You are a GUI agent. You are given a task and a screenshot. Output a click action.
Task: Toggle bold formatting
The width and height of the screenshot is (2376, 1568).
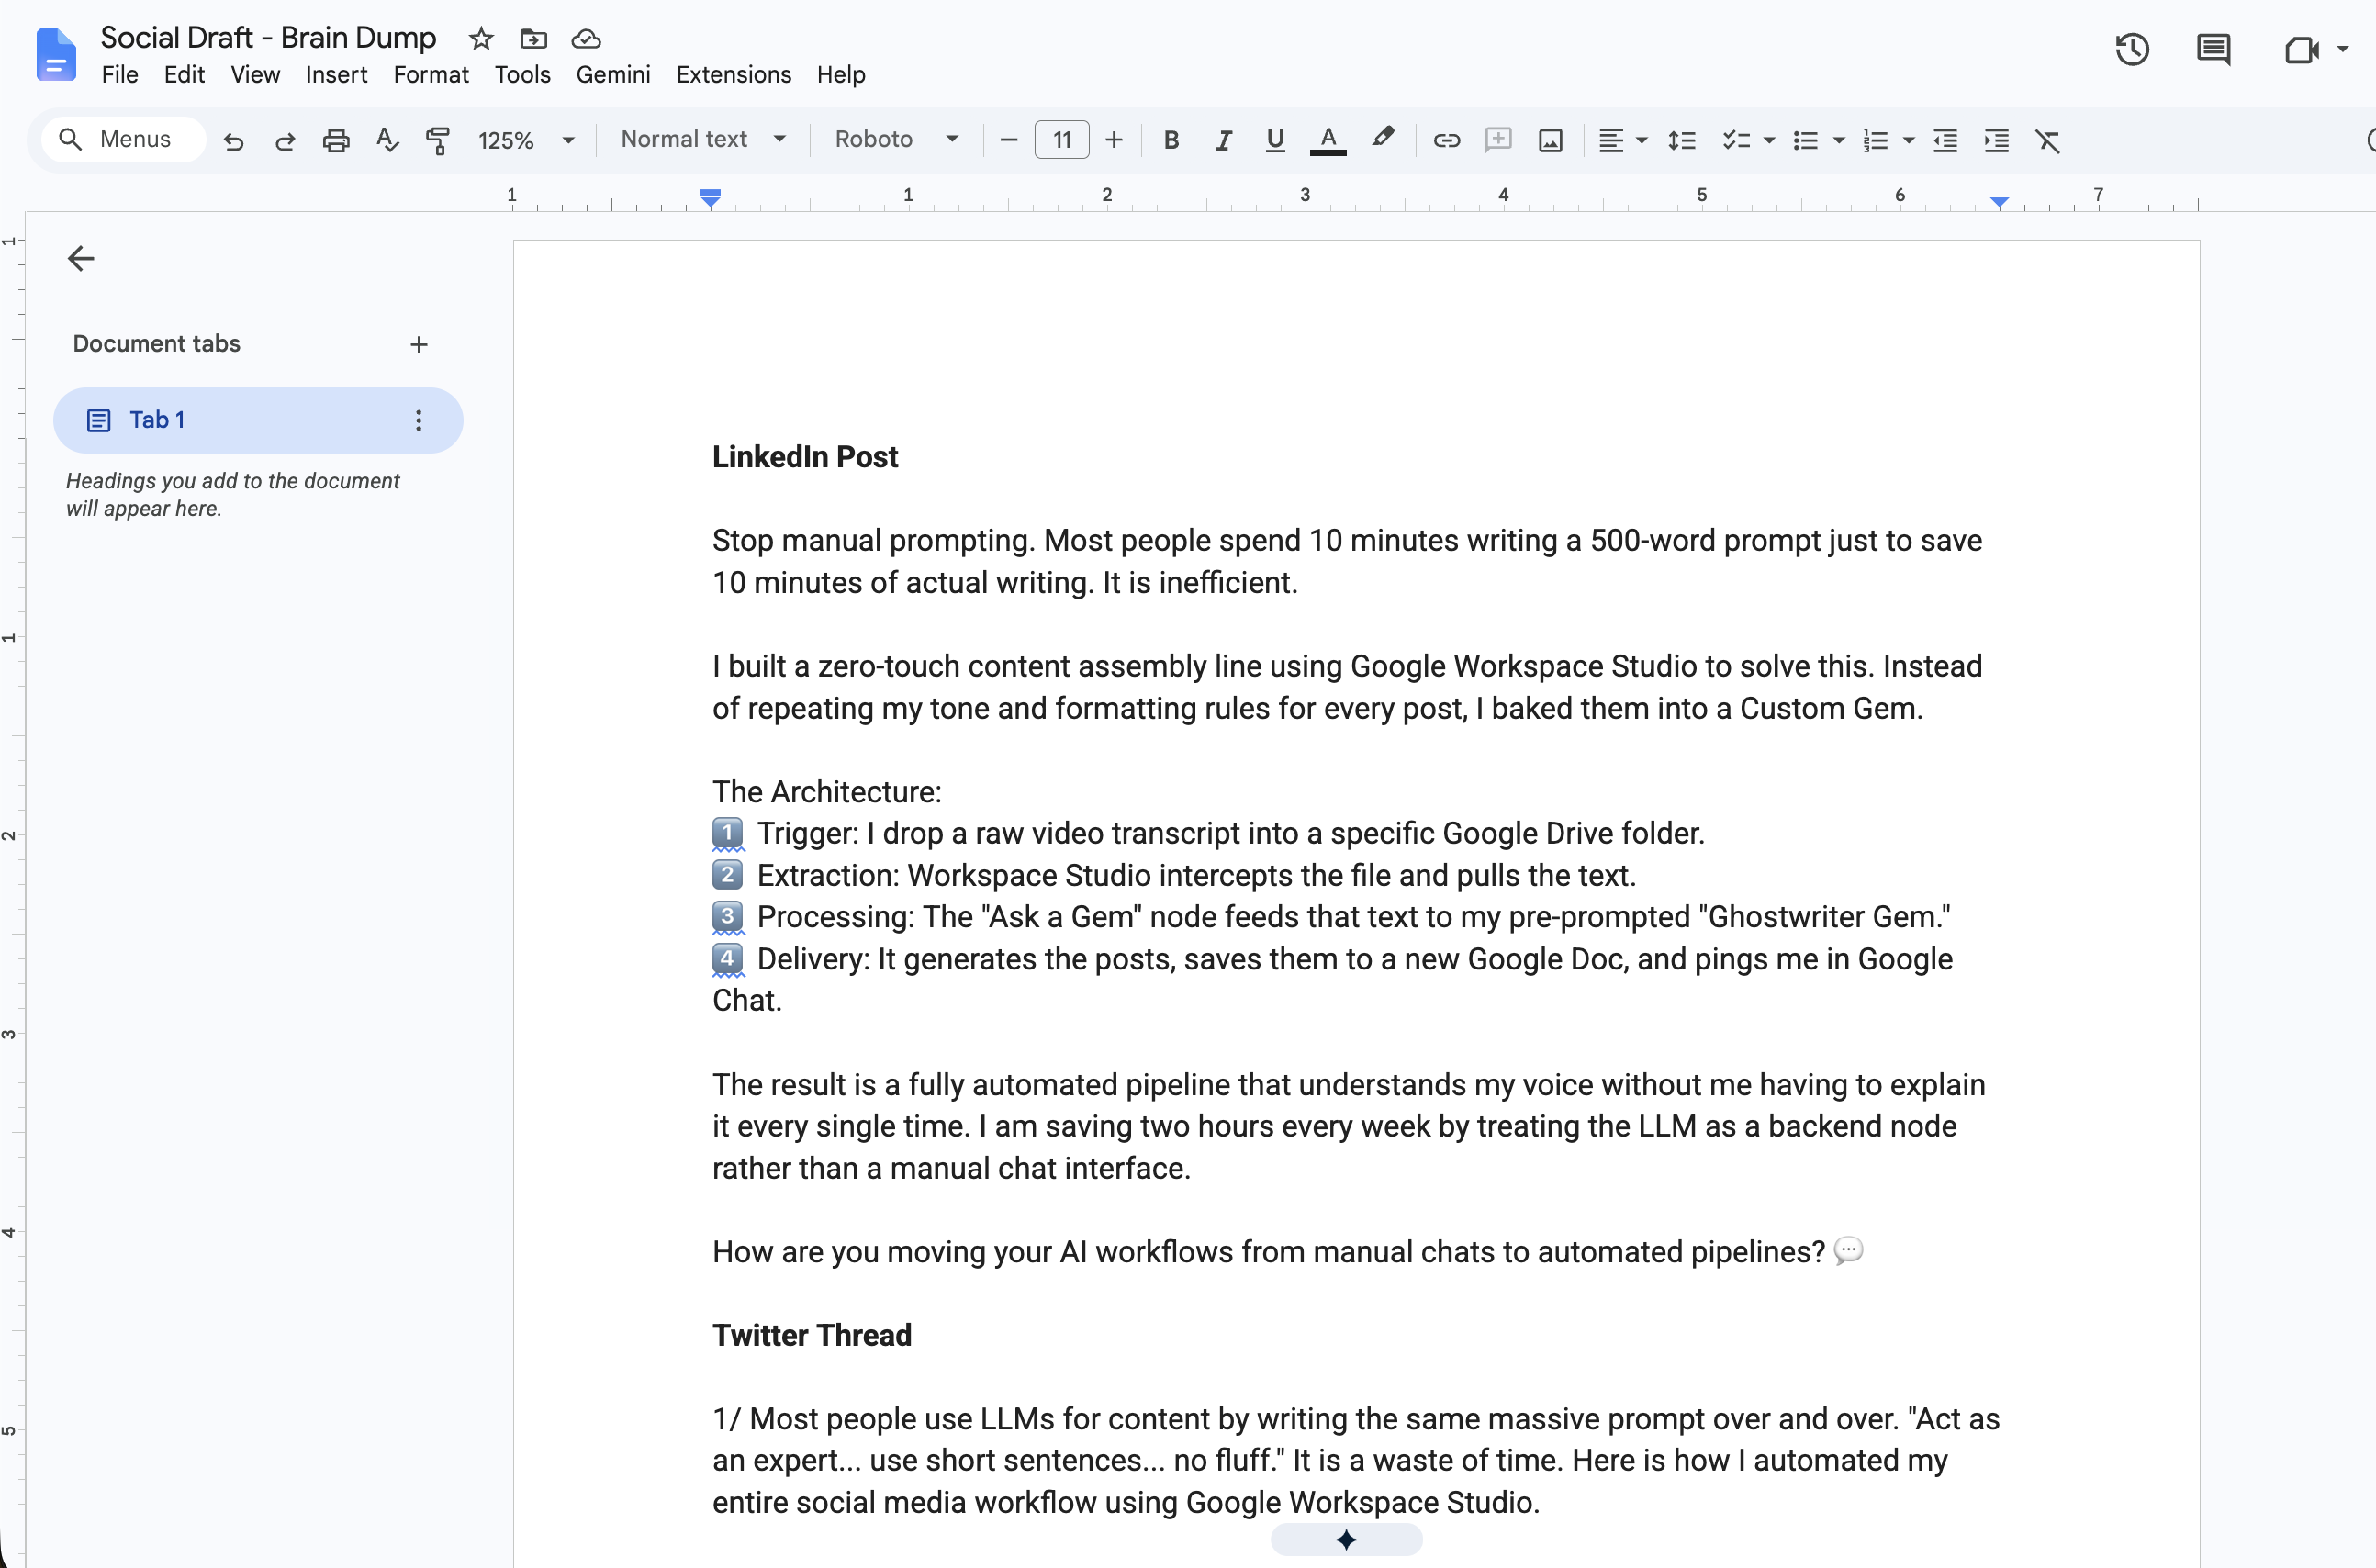[1171, 140]
